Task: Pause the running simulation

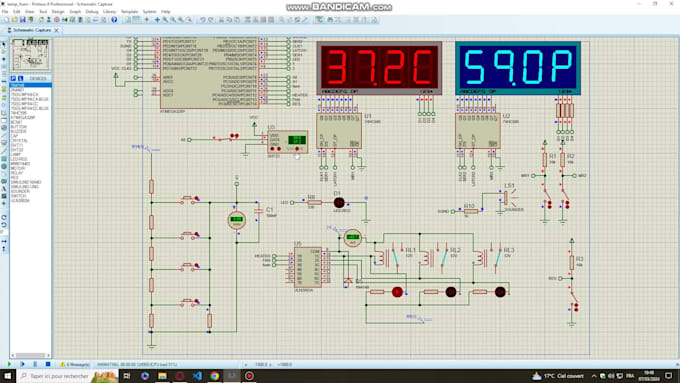Action: click(x=35, y=364)
